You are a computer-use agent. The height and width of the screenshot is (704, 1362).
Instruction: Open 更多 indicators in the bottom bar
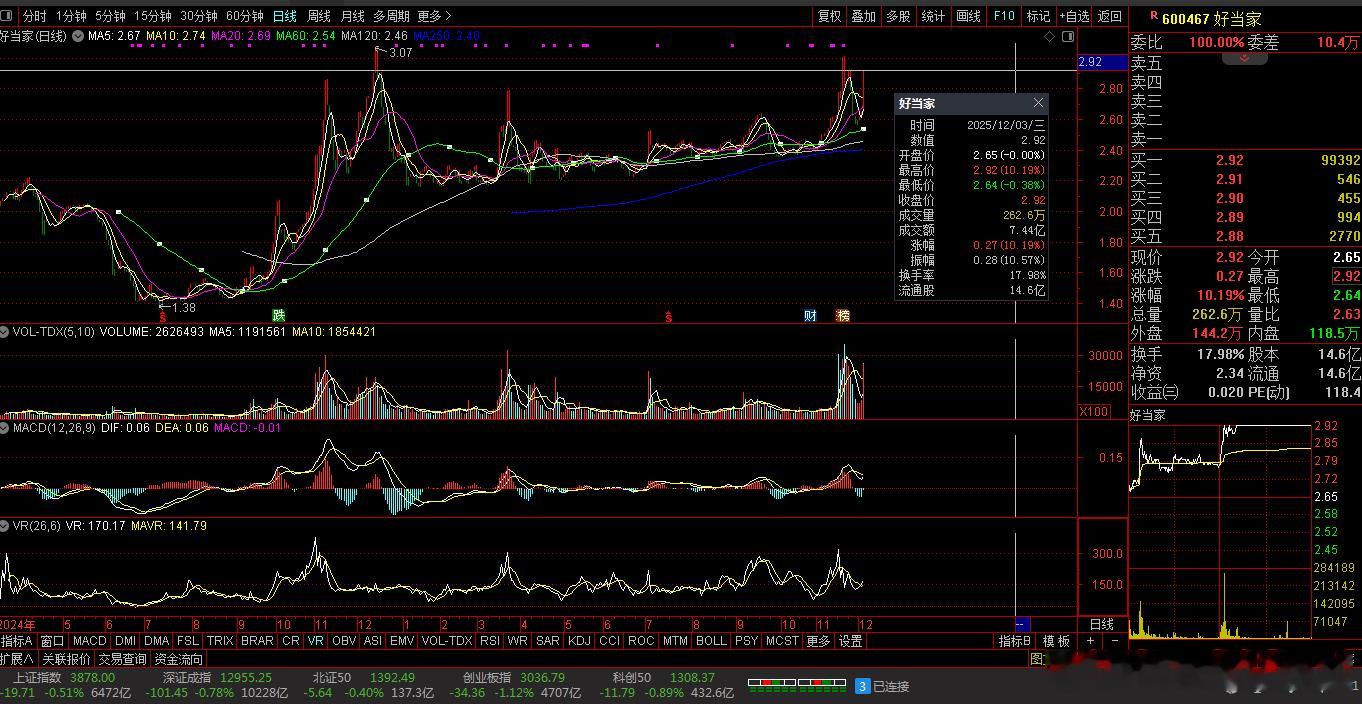[x=818, y=641]
